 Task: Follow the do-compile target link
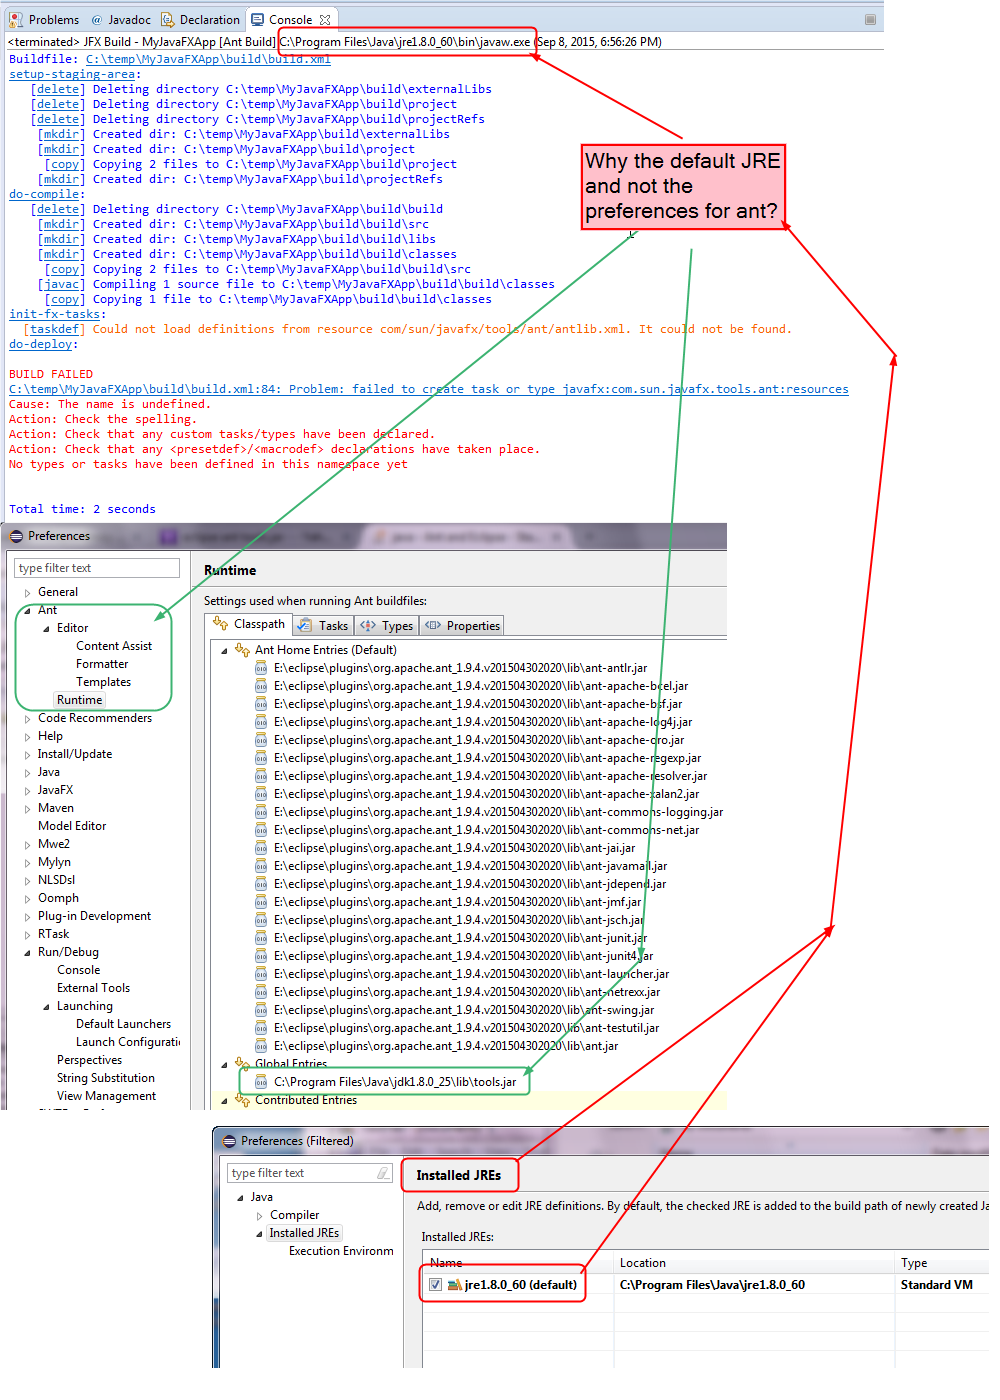pyautogui.click(x=44, y=194)
